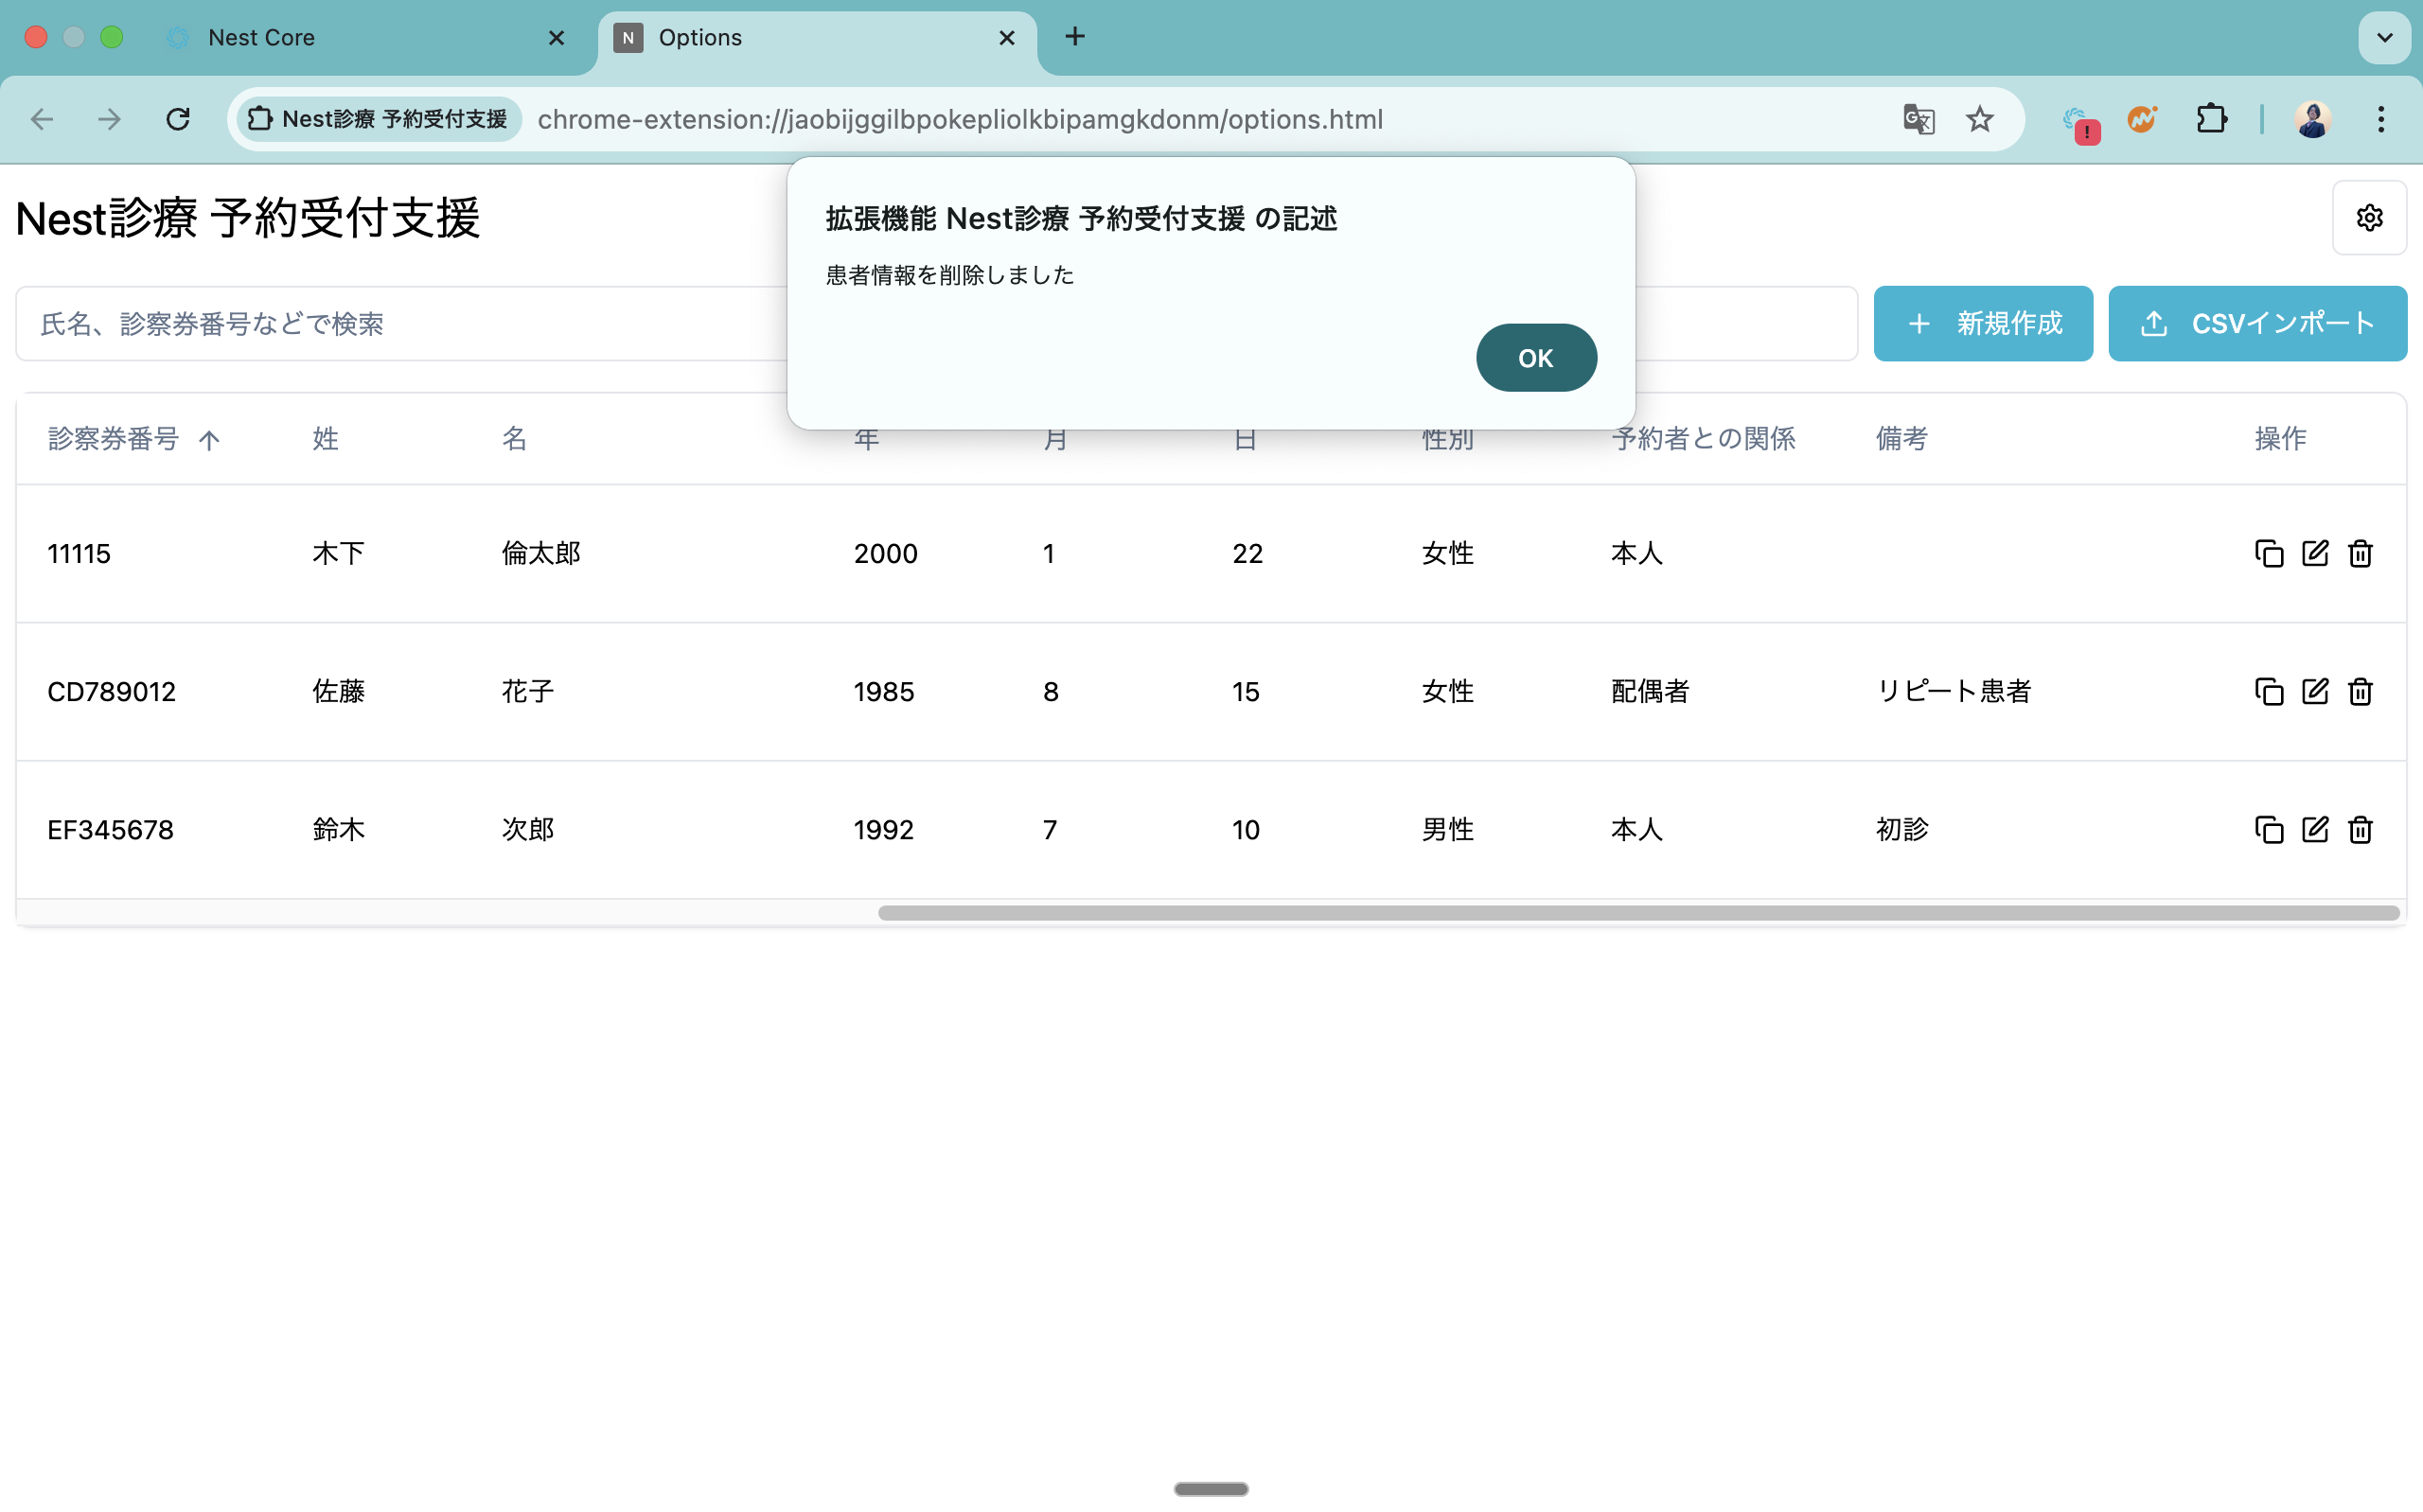
Task: Open the edit icon for 鈴木 次郎
Action: [2314, 829]
